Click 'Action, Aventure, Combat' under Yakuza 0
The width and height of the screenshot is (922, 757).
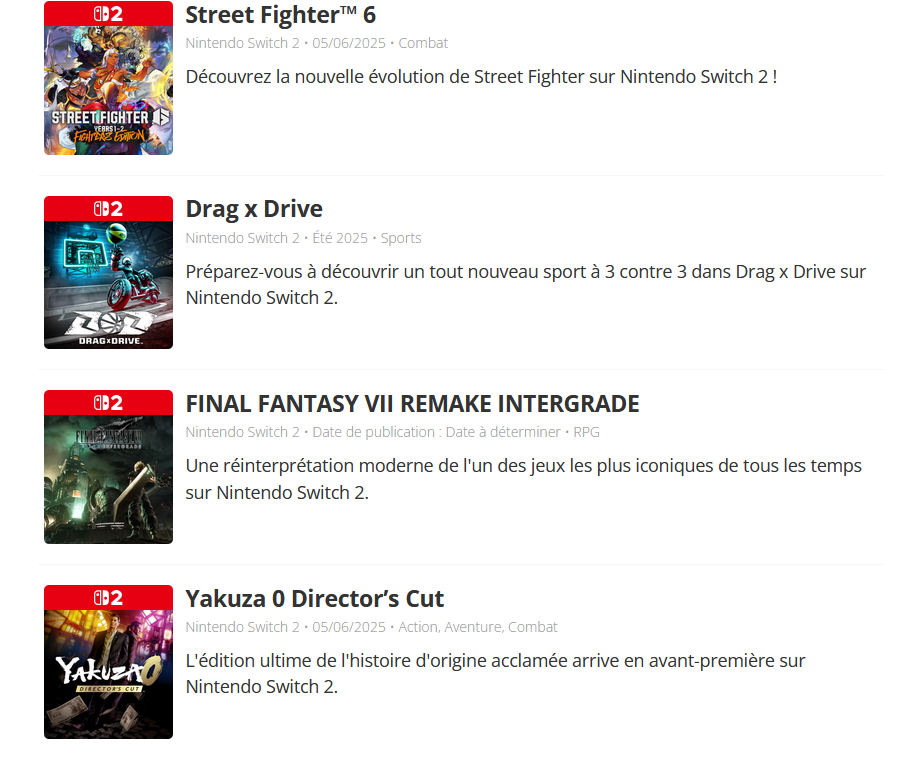coord(477,627)
